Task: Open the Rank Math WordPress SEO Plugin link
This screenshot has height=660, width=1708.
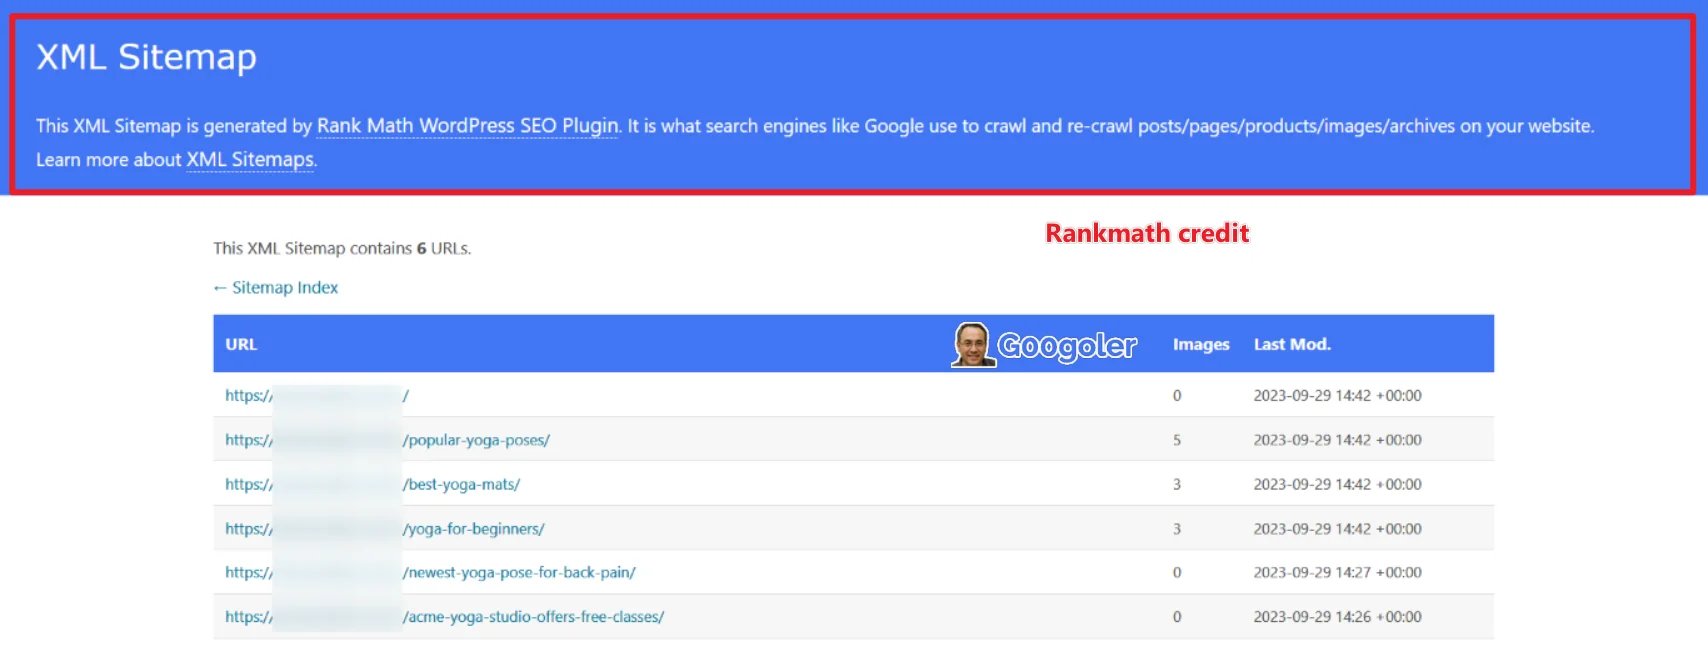Action: coord(468,126)
